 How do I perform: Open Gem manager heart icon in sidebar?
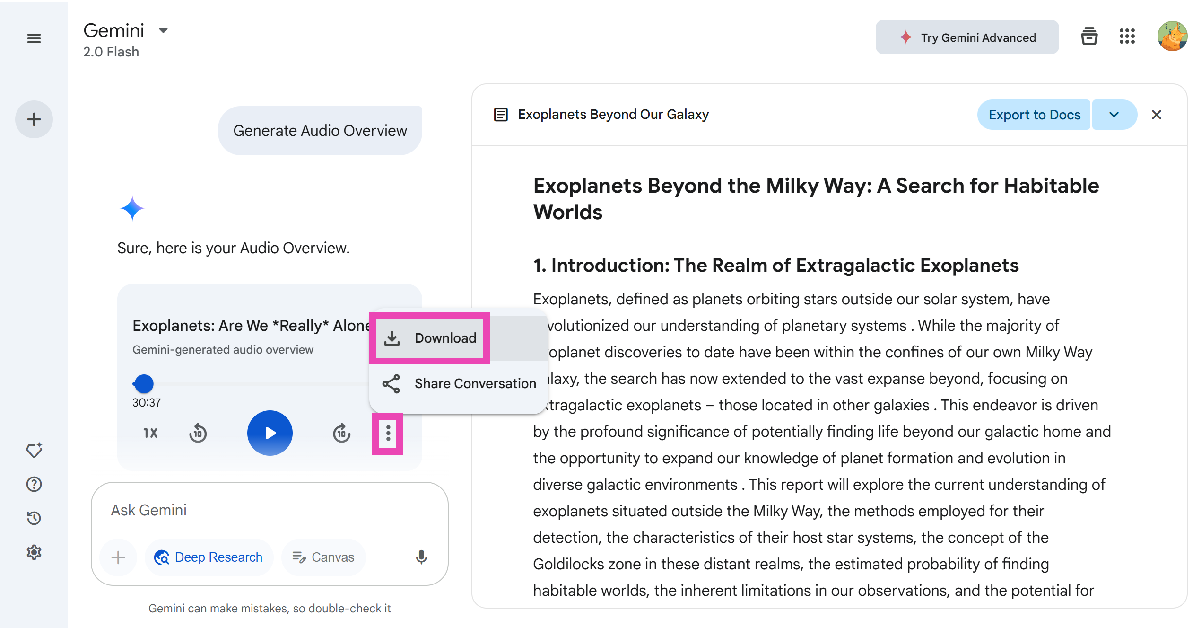[x=34, y=451]
